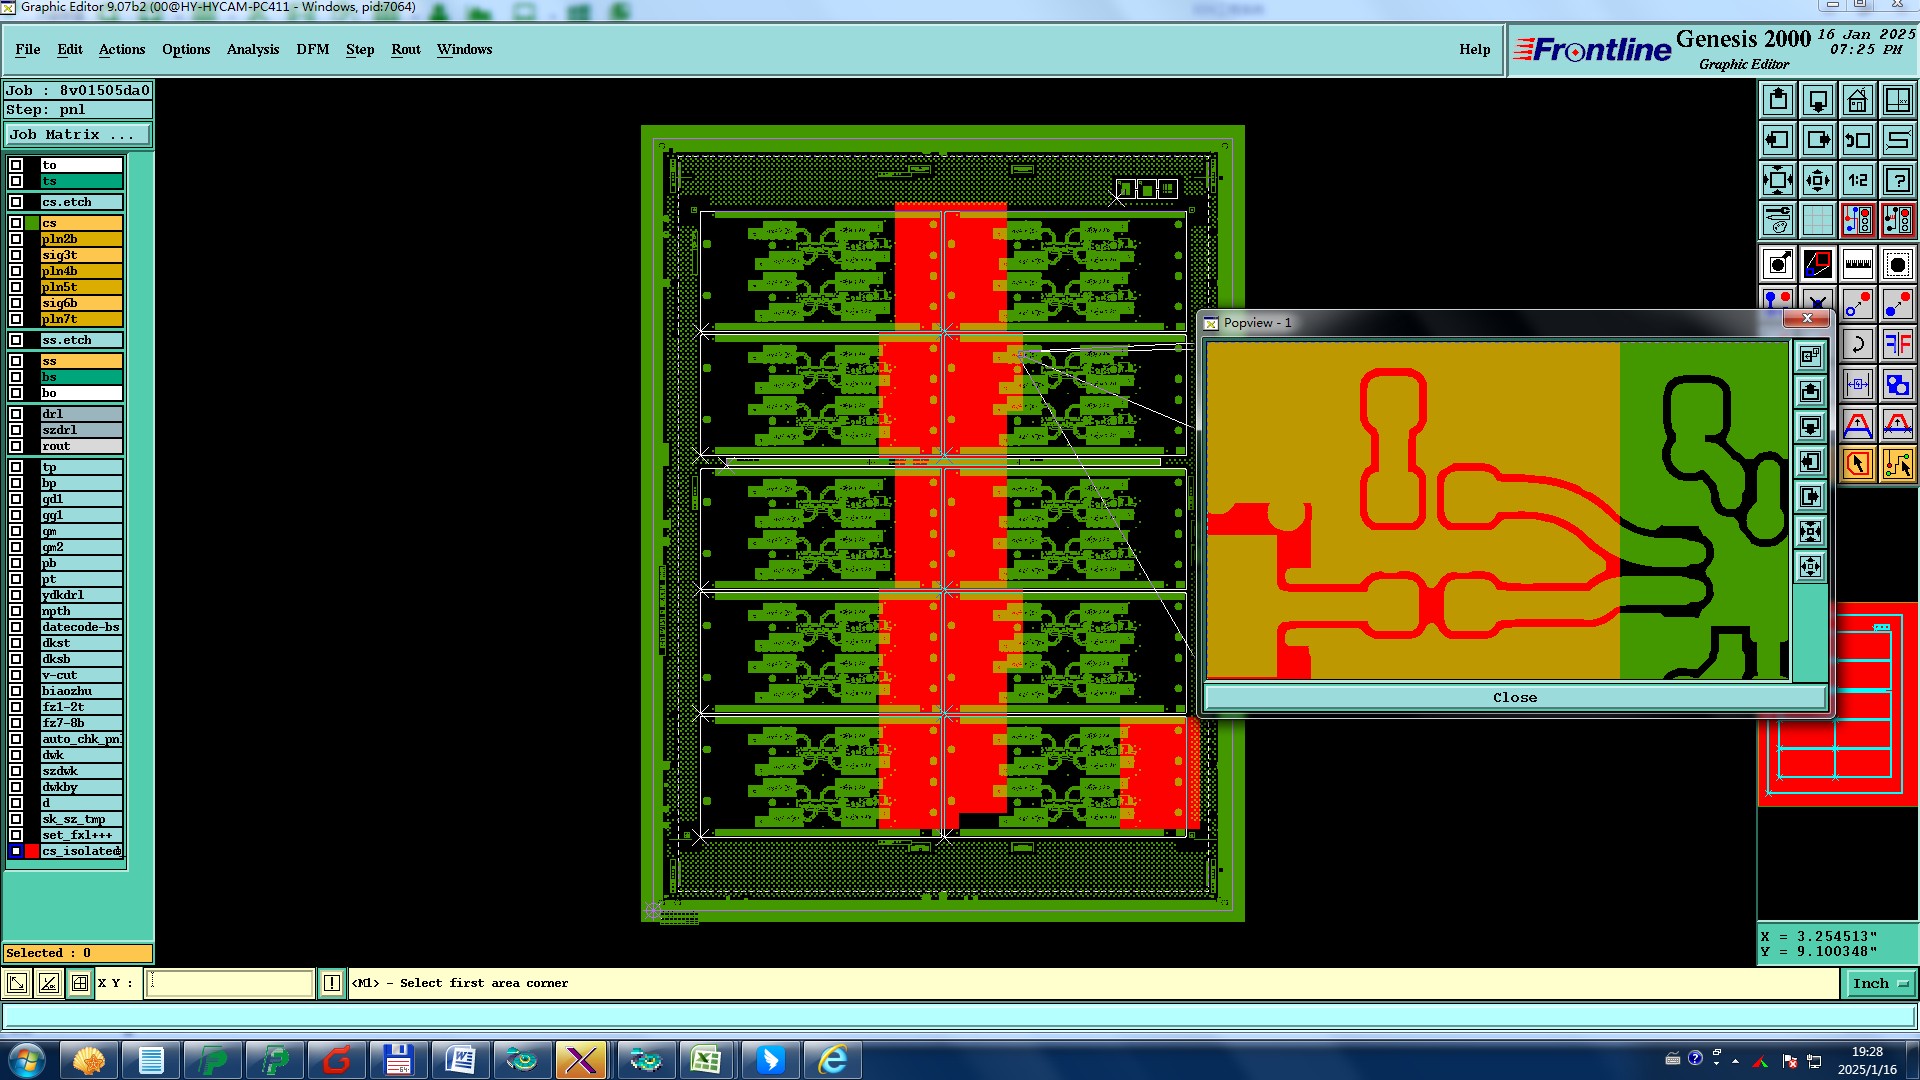The height and width of the screenshot is (1080, 1920).
Task: Click the X Y coordinate input field
Action: (230, 983)
